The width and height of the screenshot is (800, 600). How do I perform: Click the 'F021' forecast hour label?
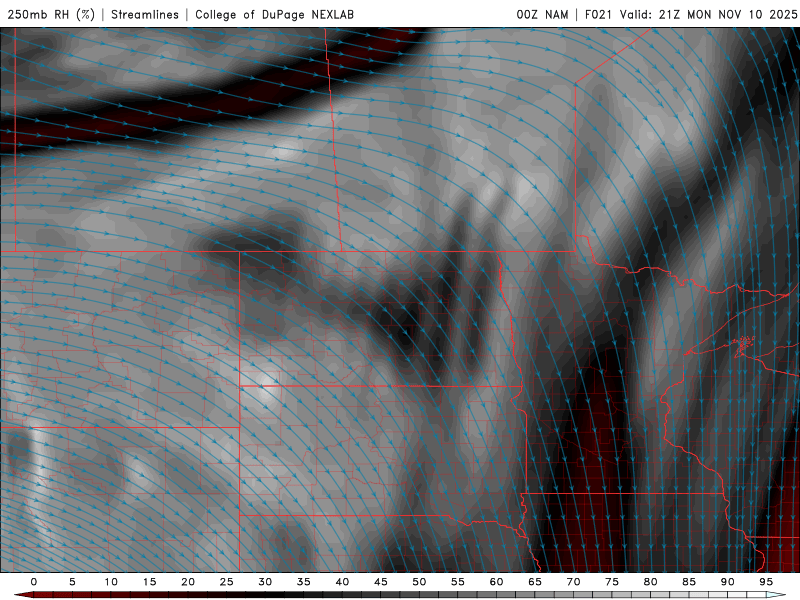click(x=598, y=14)
